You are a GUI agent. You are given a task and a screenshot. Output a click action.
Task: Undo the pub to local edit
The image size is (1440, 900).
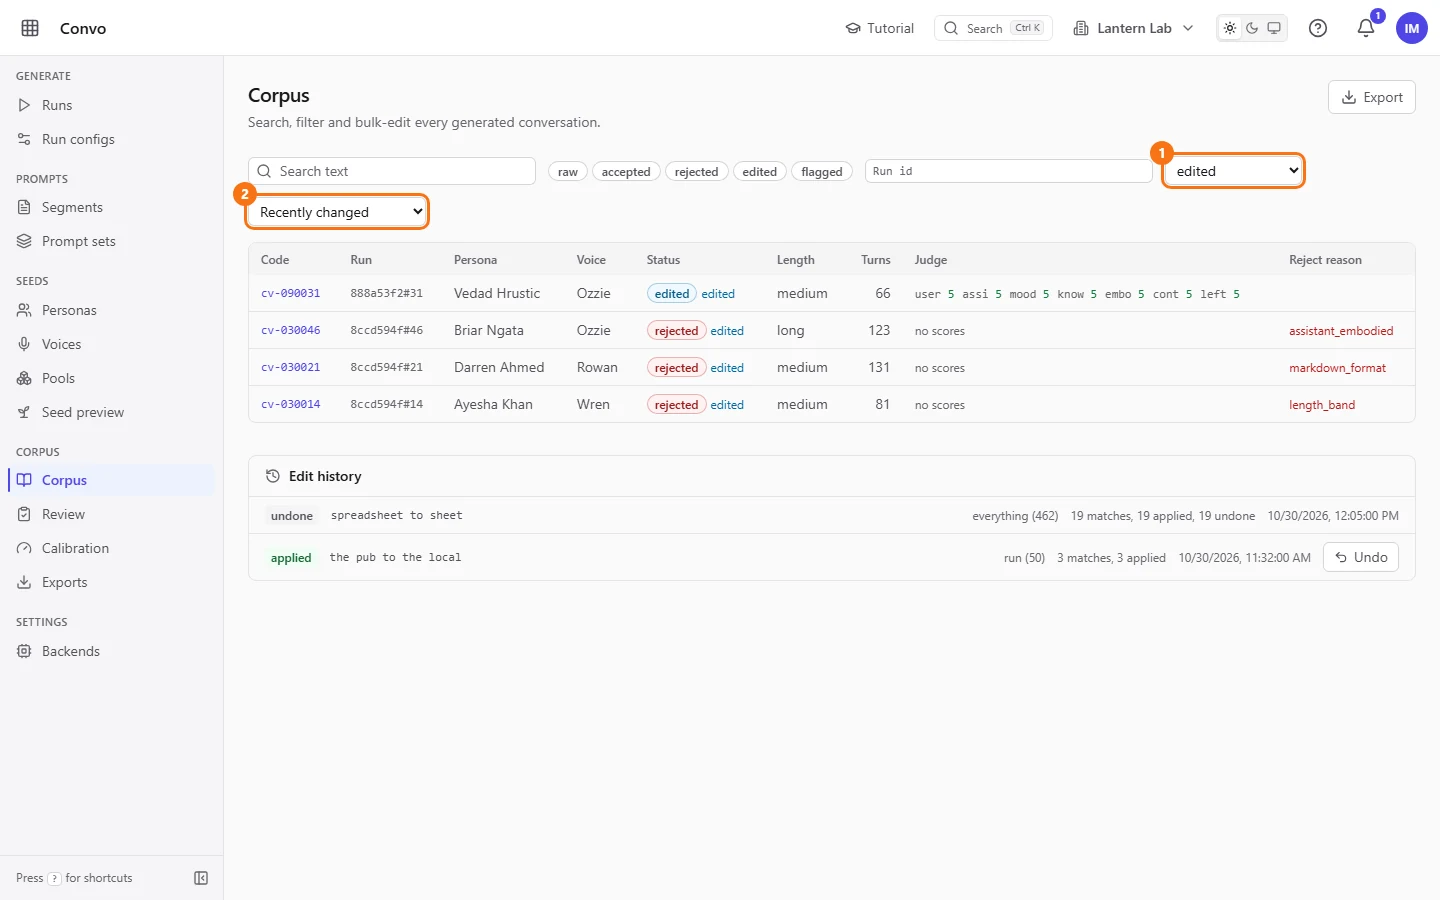tap(1361, 557)
